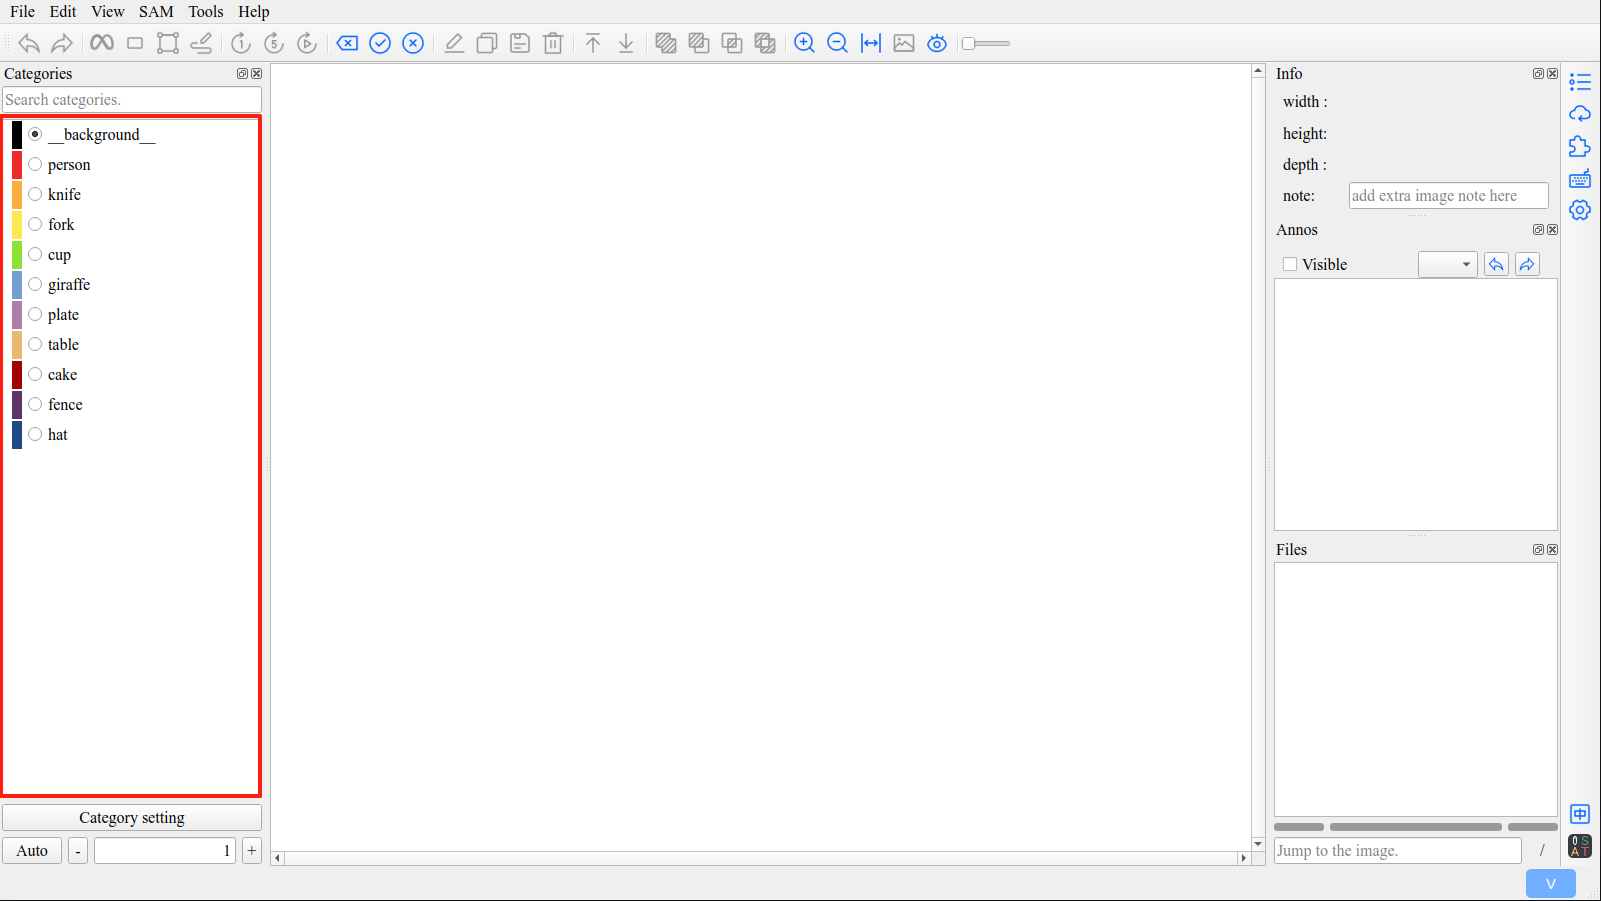Click the copy polygon icon

pyautogui.click(x=487, y=43)
